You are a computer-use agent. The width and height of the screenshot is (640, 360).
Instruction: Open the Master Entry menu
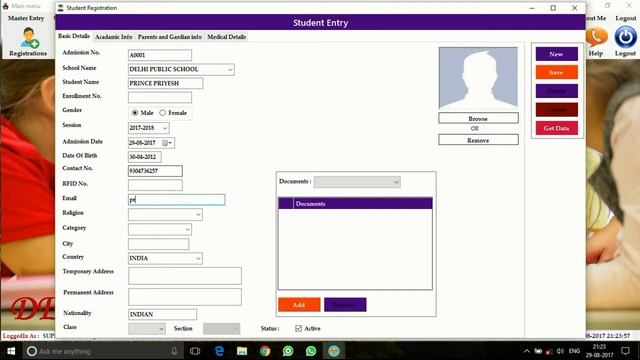point(26,18)
